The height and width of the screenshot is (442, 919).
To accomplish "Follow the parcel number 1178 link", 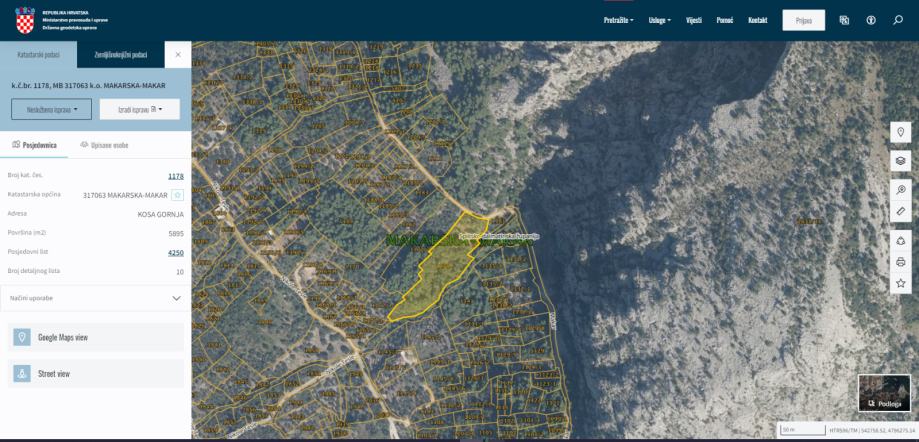I will coord(176,176).
